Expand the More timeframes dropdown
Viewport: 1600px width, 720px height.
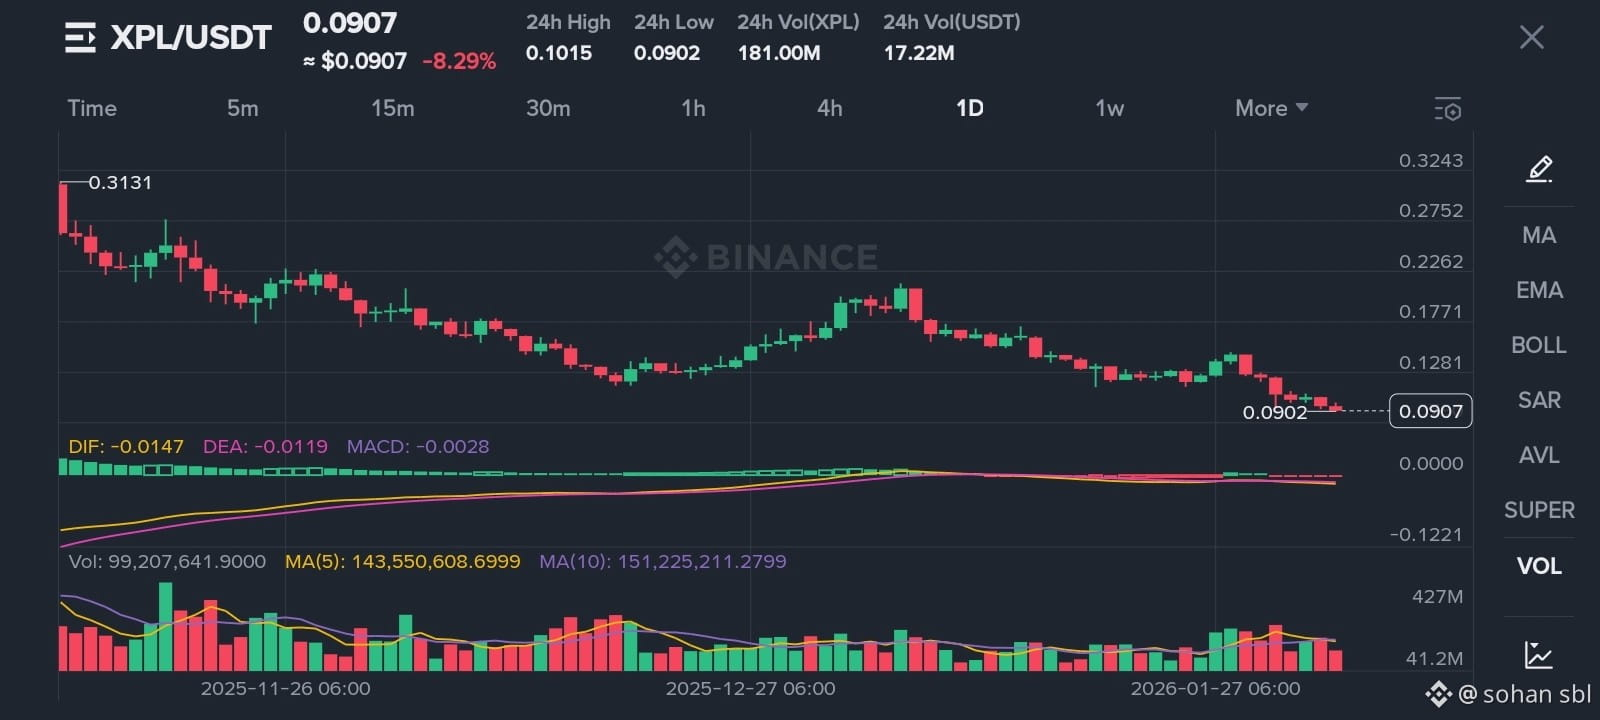coord(1271,108)
